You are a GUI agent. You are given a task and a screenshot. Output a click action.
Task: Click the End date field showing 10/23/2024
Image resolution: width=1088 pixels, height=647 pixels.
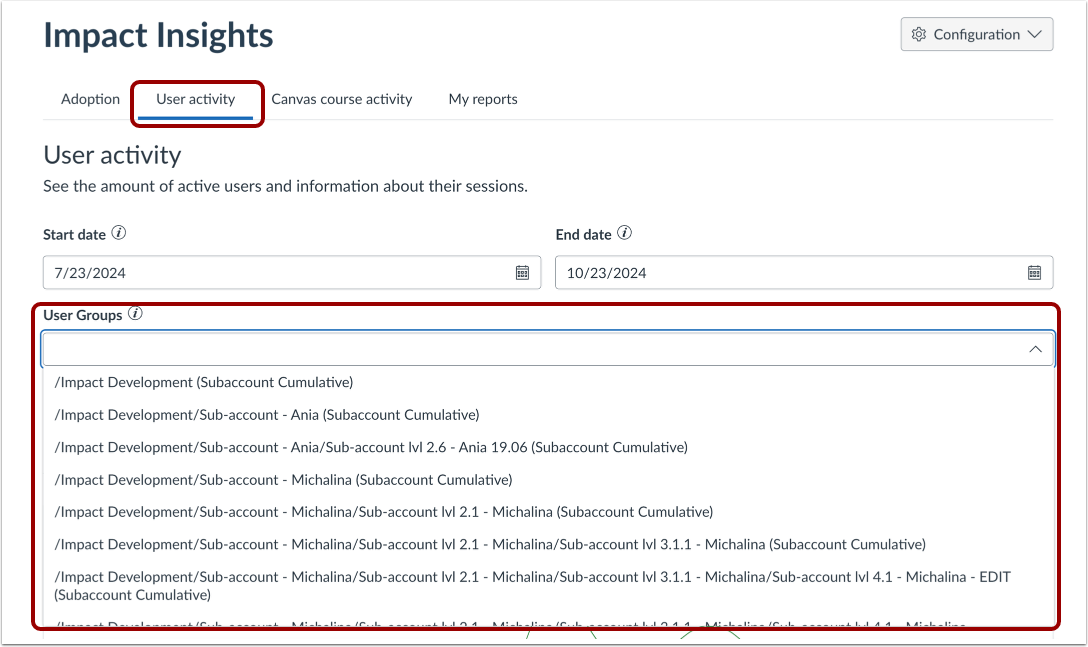pyautogui.click(x=804, y=273)
